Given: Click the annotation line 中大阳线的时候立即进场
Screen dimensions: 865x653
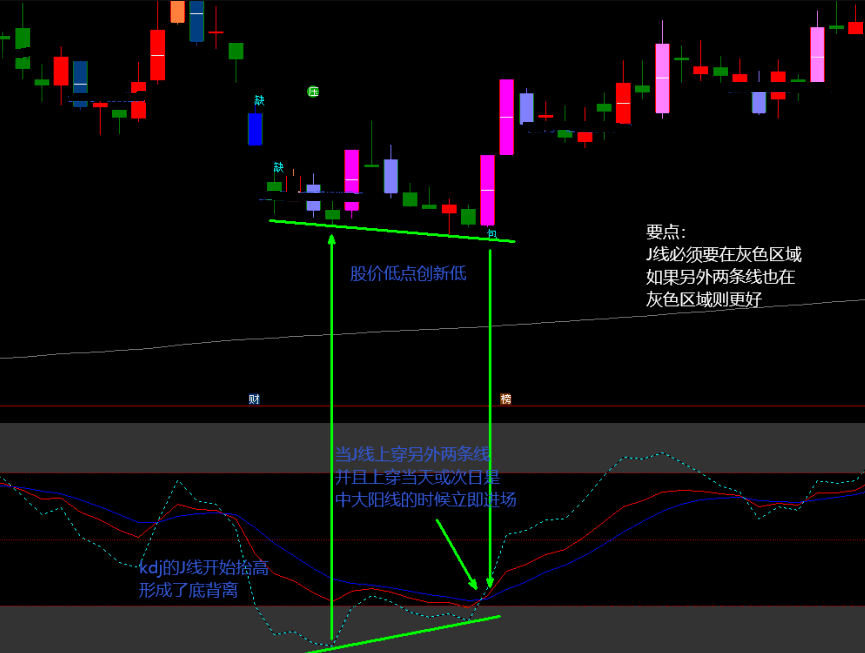Looking at the screenshot, I should 426,499.
